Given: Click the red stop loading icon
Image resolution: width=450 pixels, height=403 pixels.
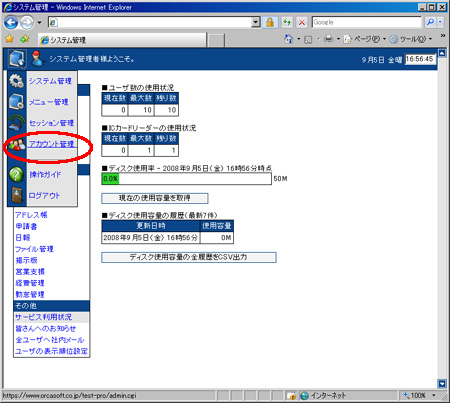Looking at the screenshot, I should pos(302,22).
